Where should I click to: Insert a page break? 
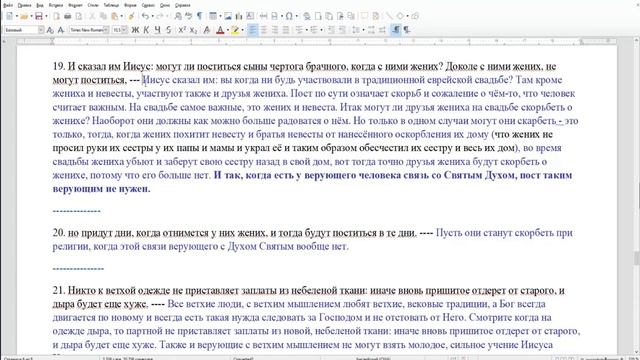point(264,16)
